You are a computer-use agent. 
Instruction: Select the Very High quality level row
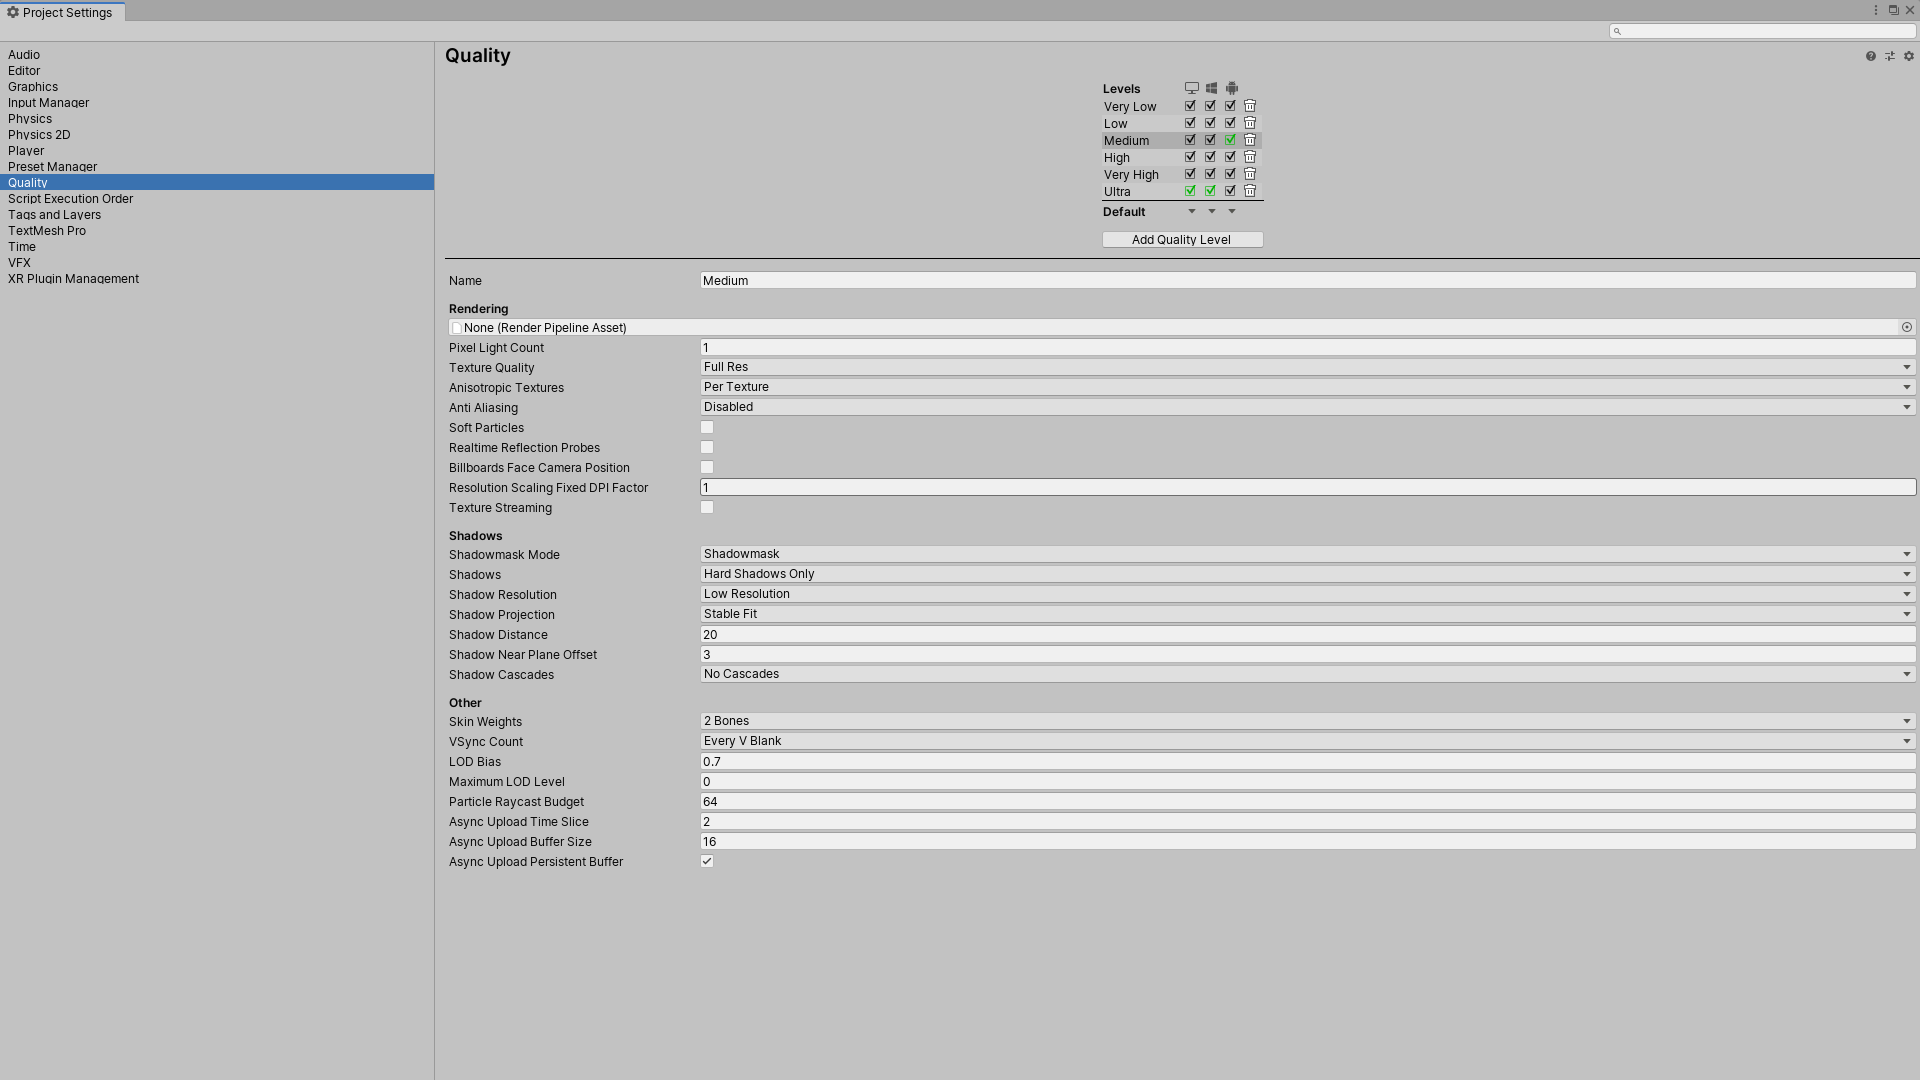pyautogui.click(x=1131, y=175)
